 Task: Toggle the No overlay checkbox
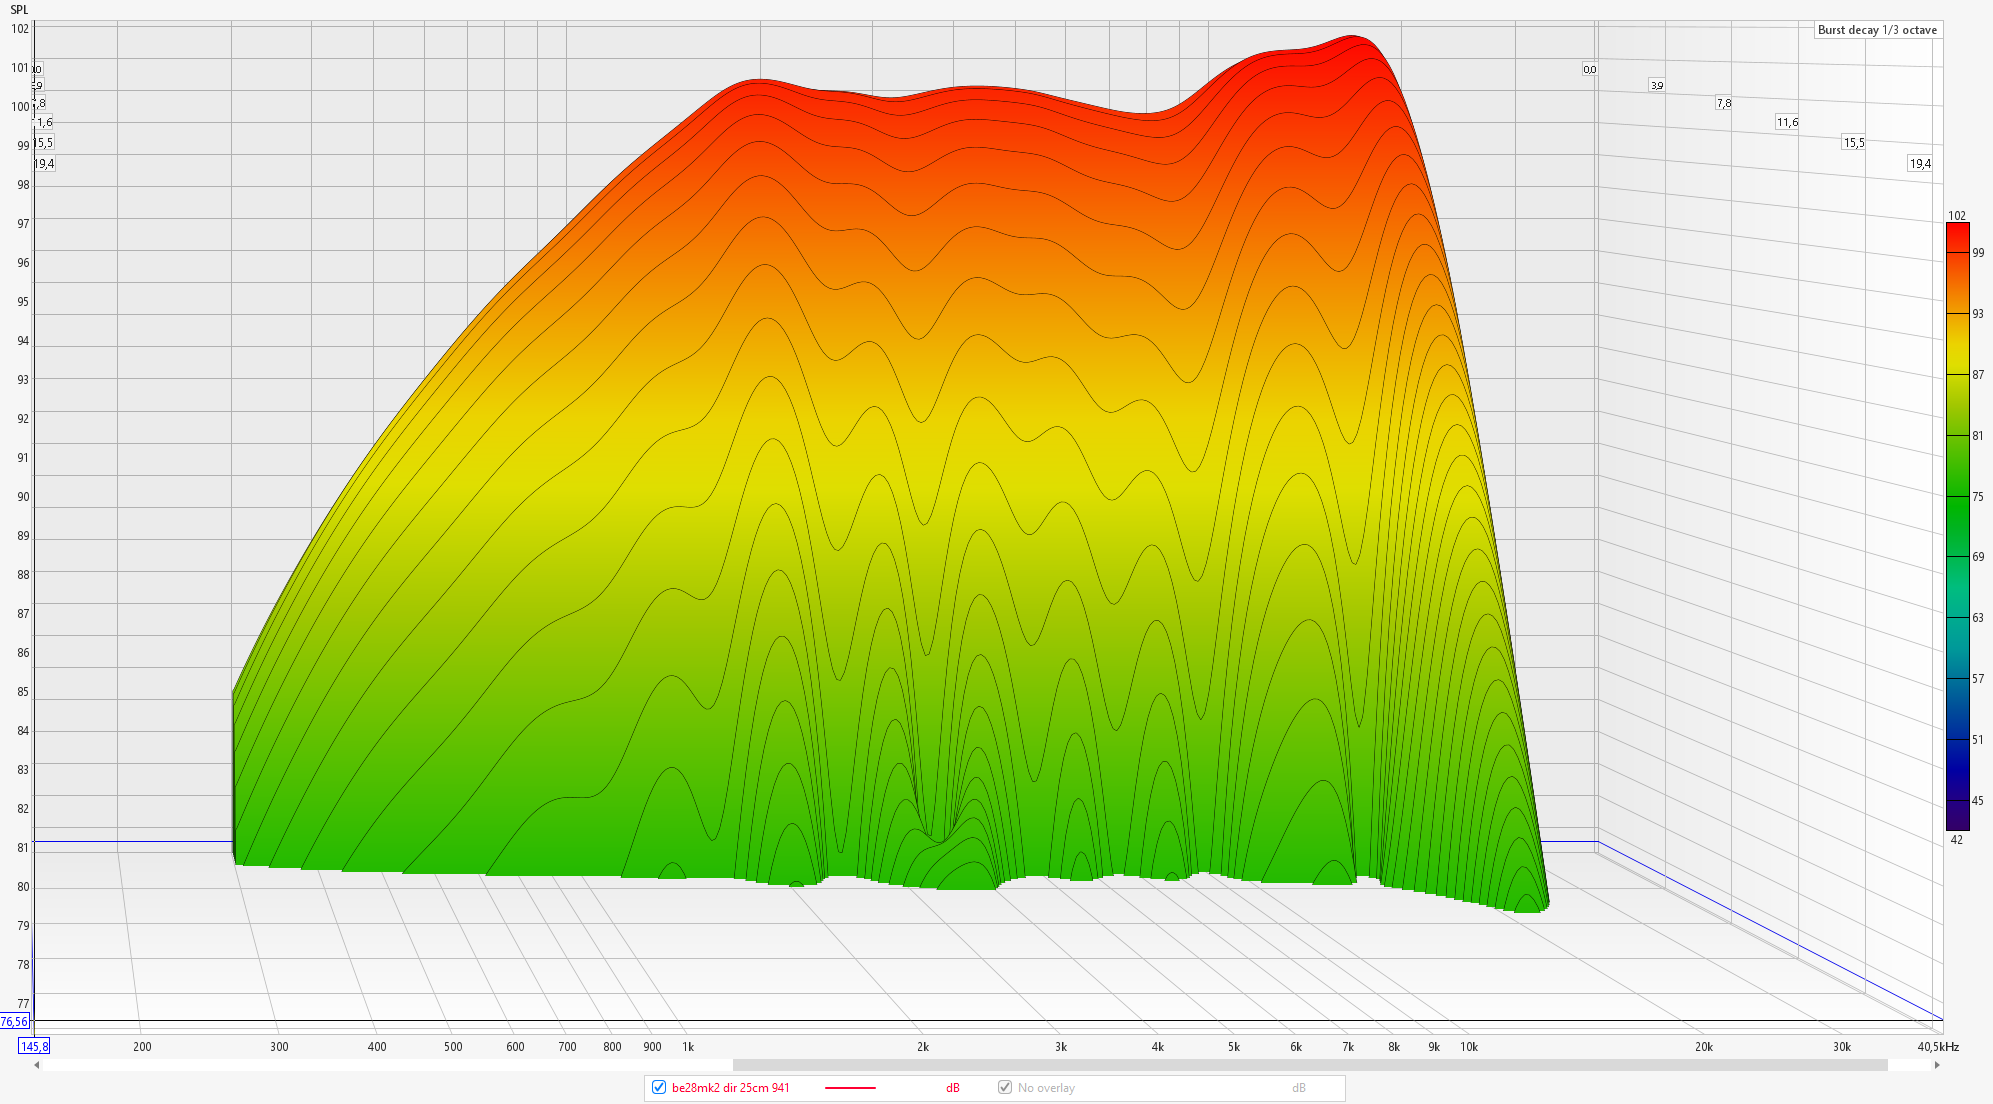tap(1005, 1087)
